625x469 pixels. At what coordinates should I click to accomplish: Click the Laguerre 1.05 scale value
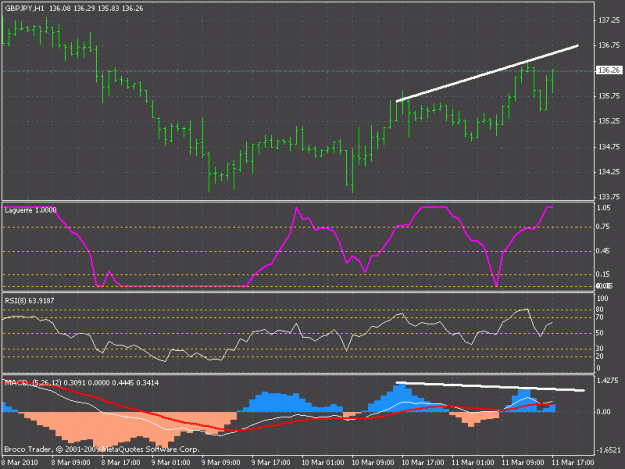click(603, 208)
